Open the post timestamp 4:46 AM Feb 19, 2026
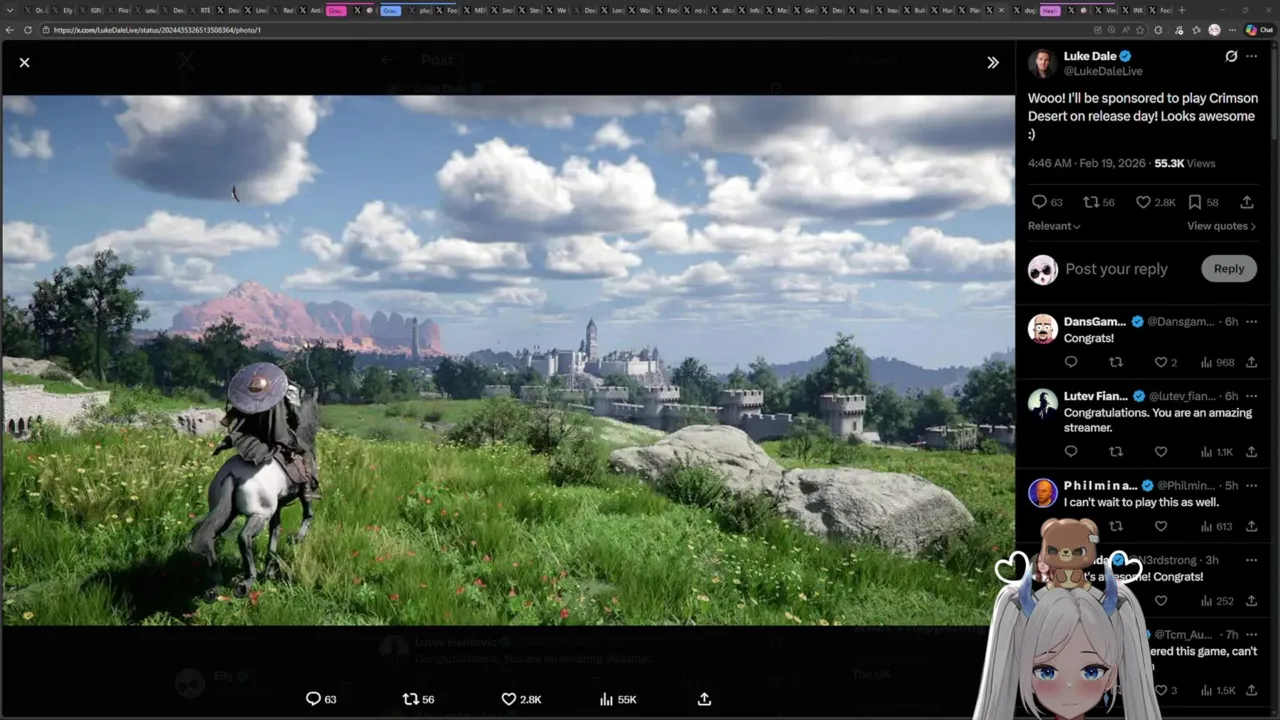 [x=1087, y=163]
